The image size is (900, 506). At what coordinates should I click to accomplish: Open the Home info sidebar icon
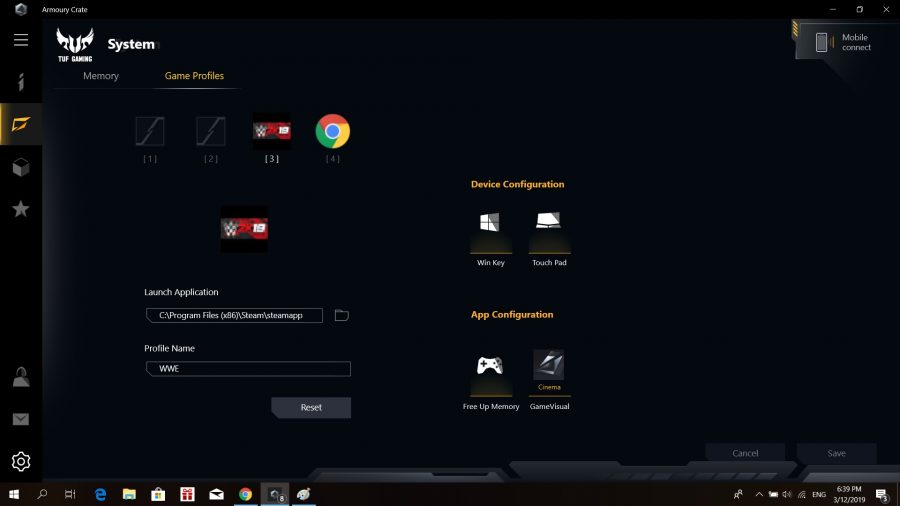coord(21,82)
